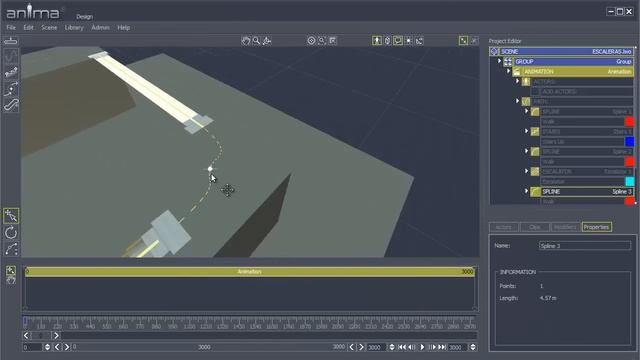This screenshot has height=360, width=640.
Task: Click blue color swatch on Stairs Up row
Action: [629, 141]
